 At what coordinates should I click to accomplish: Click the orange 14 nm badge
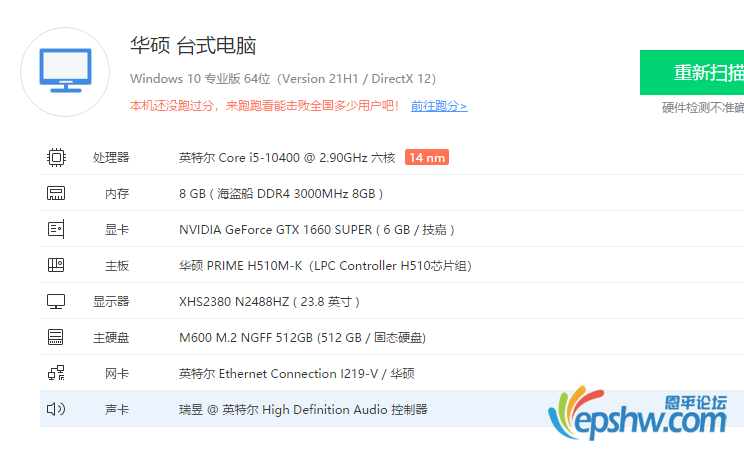click(x=427, y=157)
